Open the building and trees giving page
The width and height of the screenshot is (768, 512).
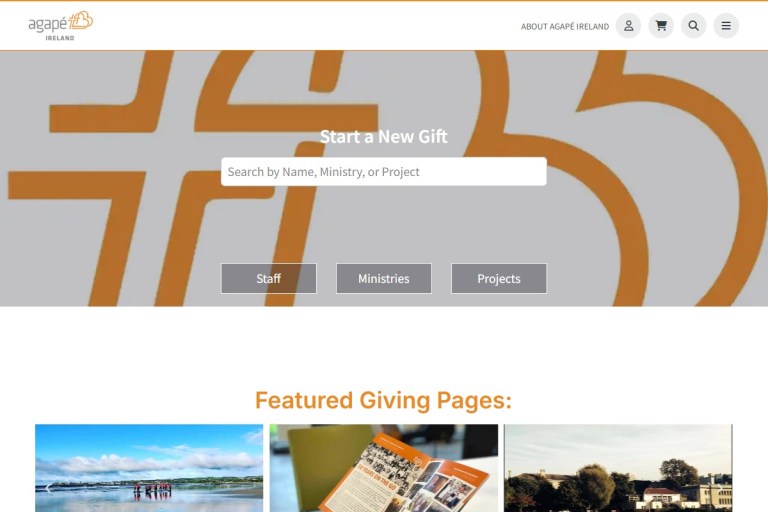click(x=618, y=468)
